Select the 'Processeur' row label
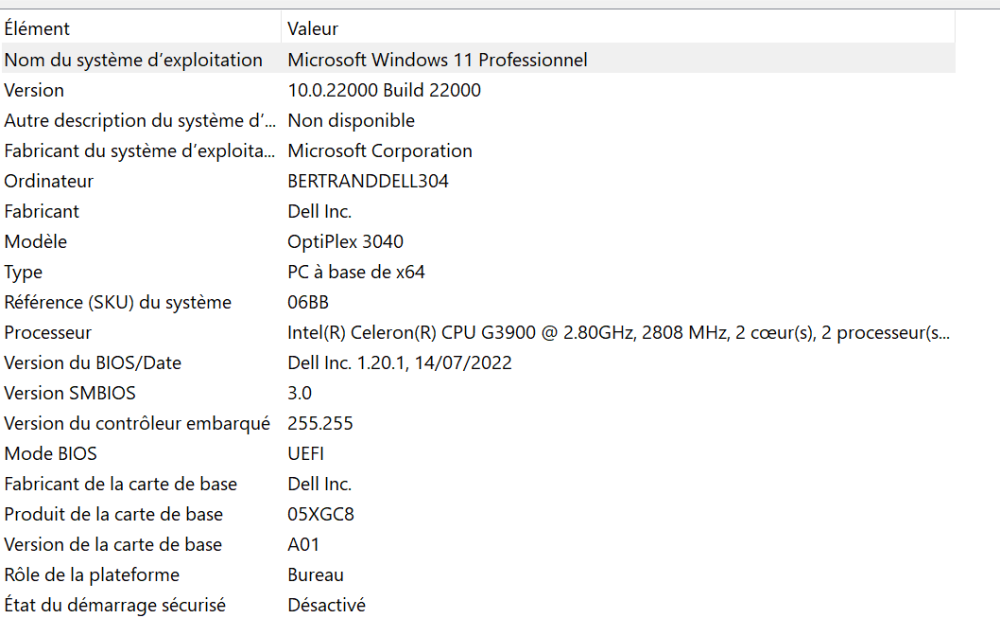The image size is (1000, 618). [48, 333]
